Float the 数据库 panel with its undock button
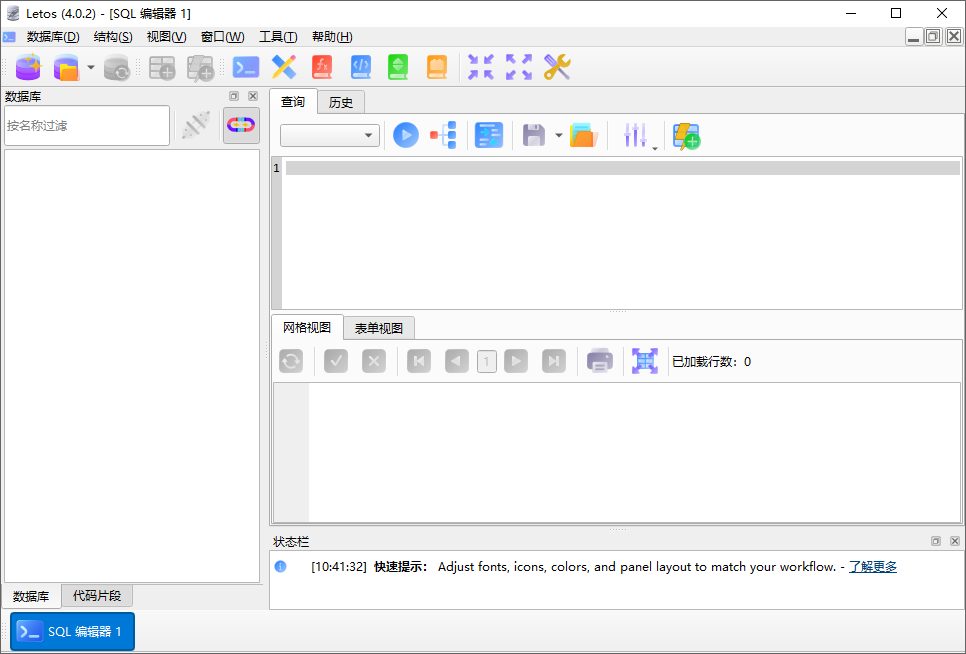The height and width of the screenshot is (654, 966). 234,96
